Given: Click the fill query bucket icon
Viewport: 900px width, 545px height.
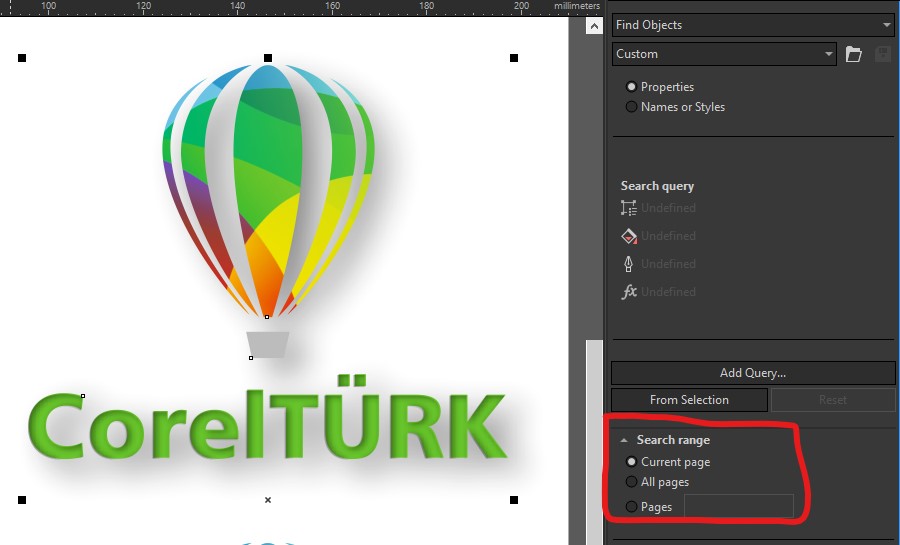Looking at the screenshot, I should point(629,236).
